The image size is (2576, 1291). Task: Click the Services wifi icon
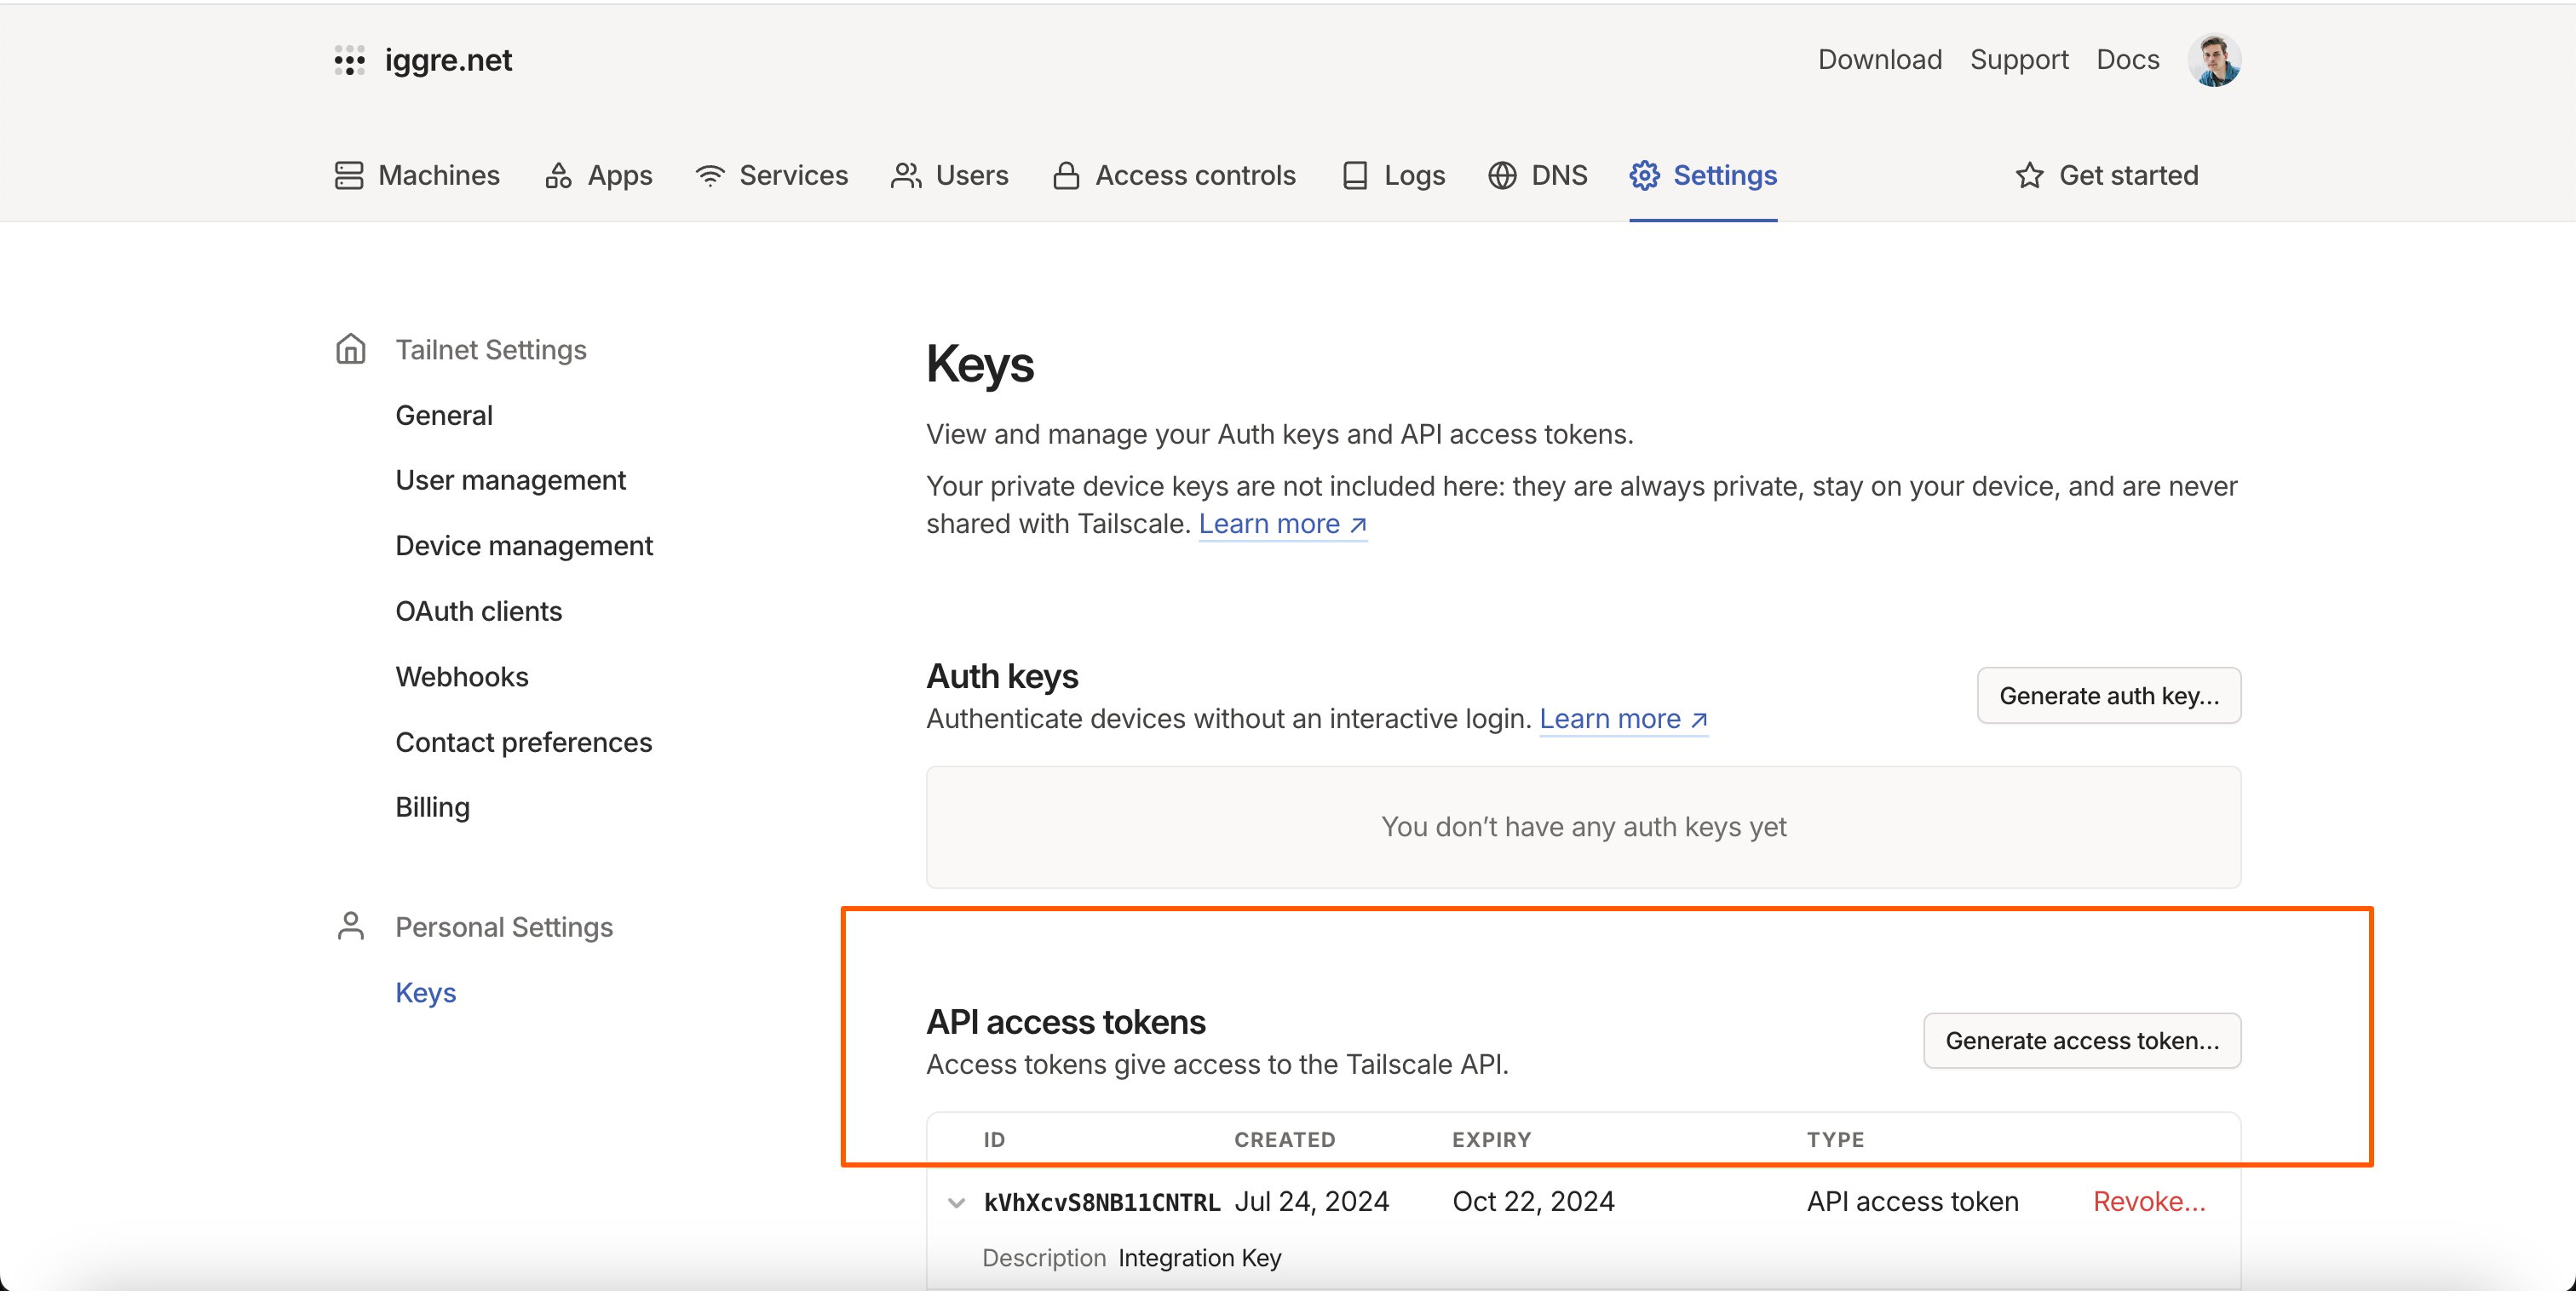tap(710, 175)
